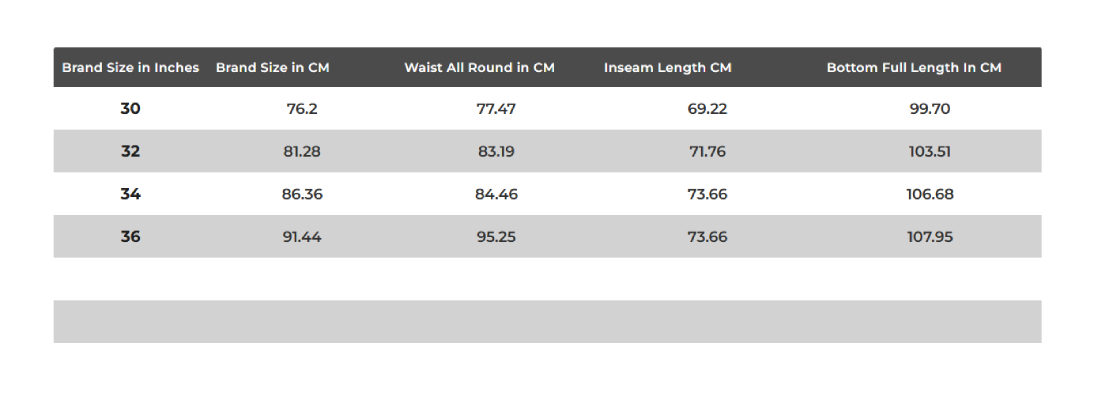This screenshot has width=1094, height=400.
Task: Click the 91.44 brand size cell
Action: tap(302, 237)
